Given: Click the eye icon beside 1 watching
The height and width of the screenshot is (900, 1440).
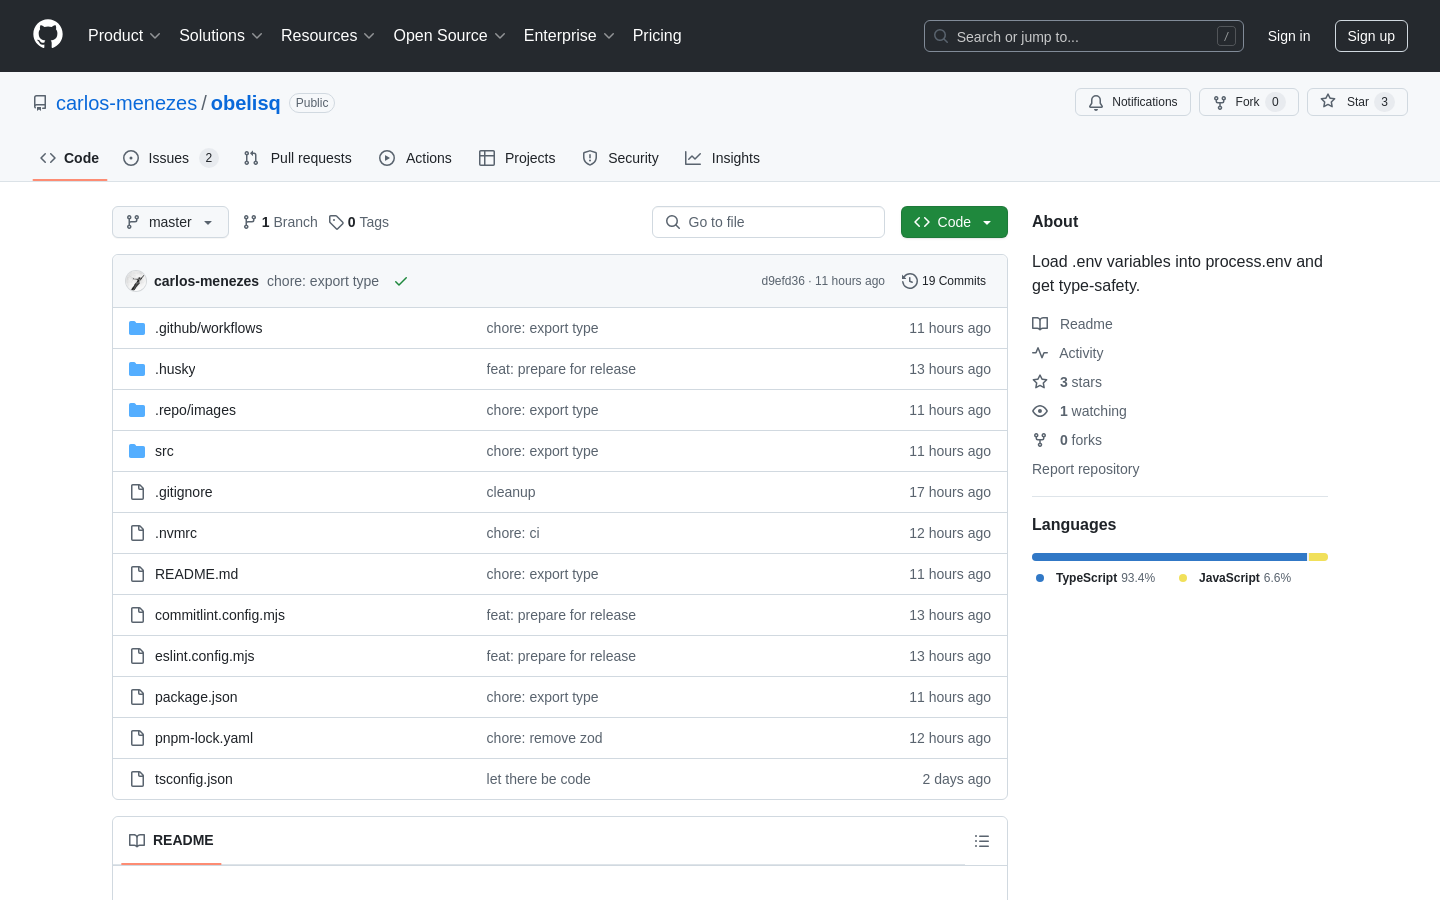Looking at the screenshot, I should click(x=1040, y=411).
